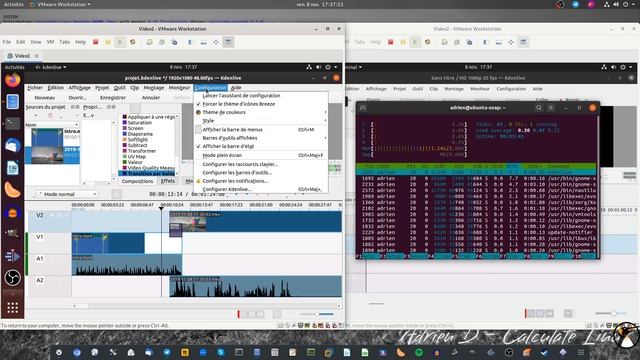Select Saturation in the compositions list

click(x=140, y=122)
